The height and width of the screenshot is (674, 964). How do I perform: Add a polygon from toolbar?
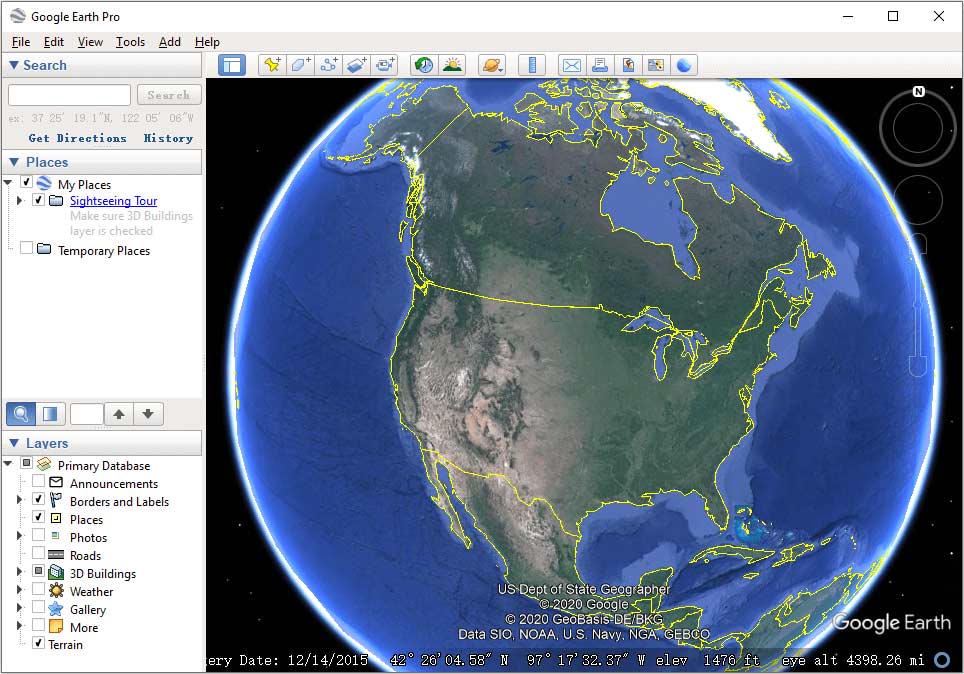pyautogui.click(x=300, y=65)
